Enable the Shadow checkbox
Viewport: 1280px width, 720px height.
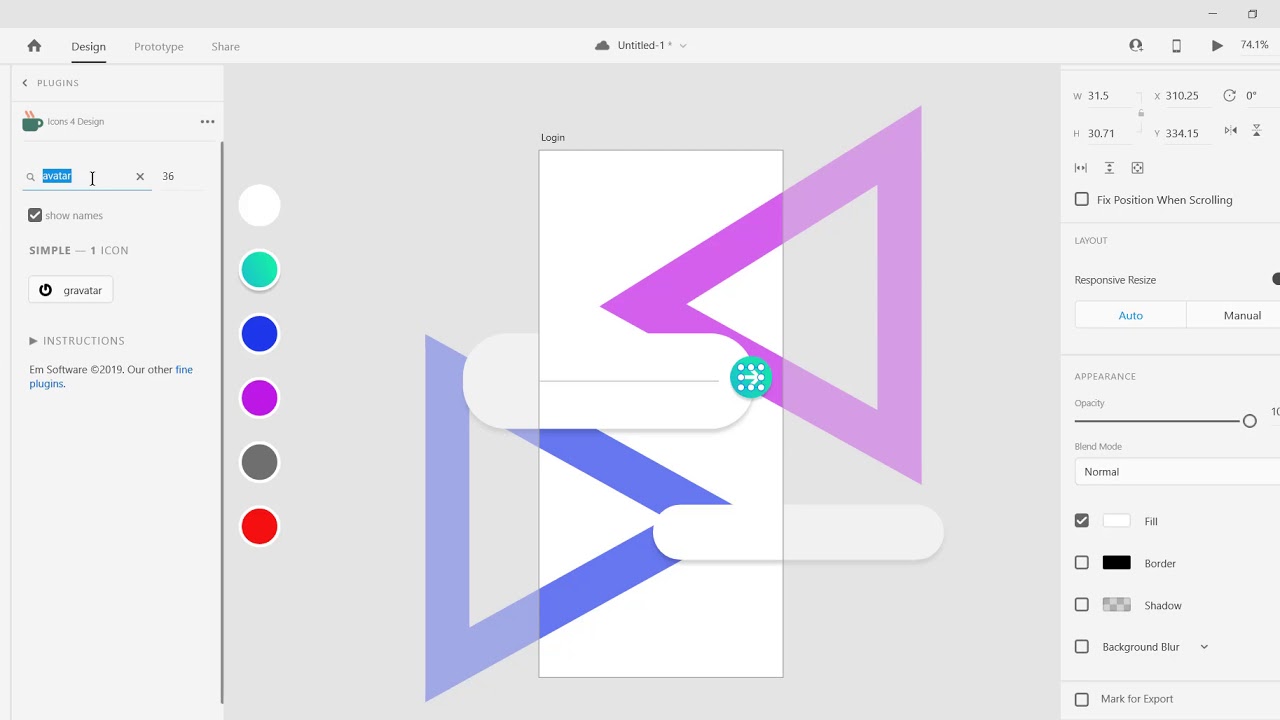pyautogui.click(x=1082, y=605)
